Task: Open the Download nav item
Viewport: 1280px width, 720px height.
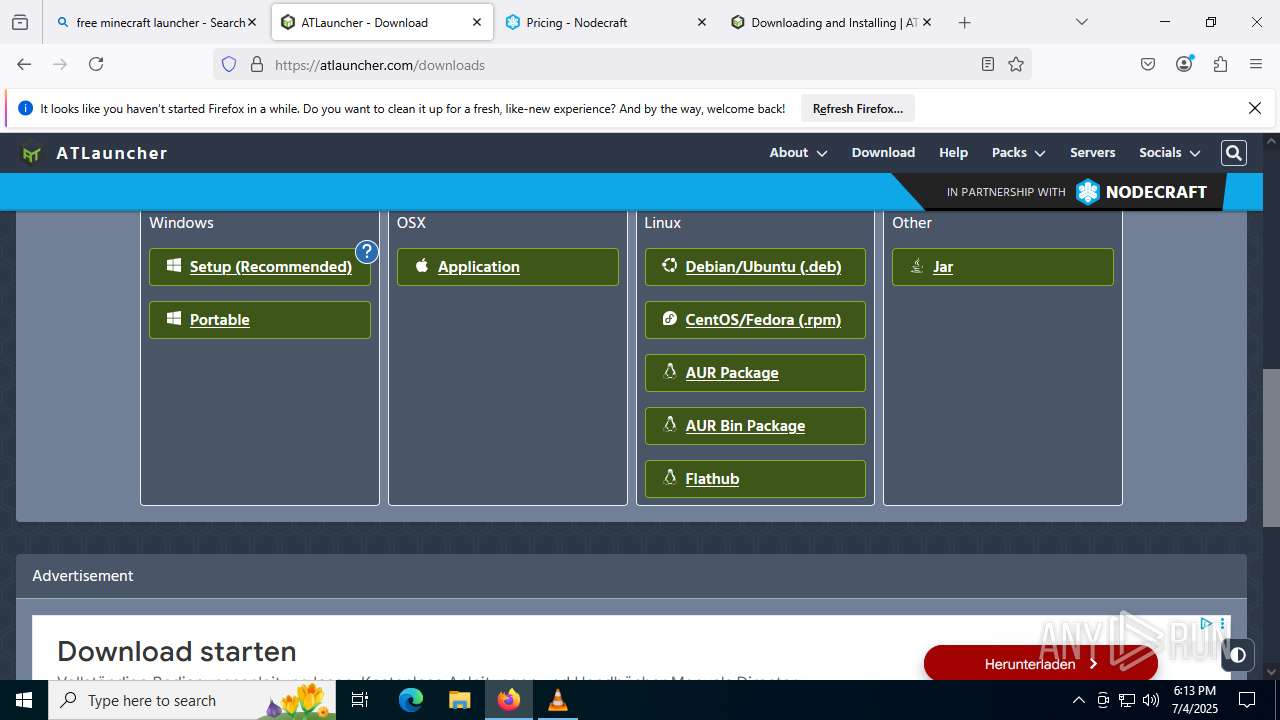Action: pyautogui.click(x=883, y=153)
